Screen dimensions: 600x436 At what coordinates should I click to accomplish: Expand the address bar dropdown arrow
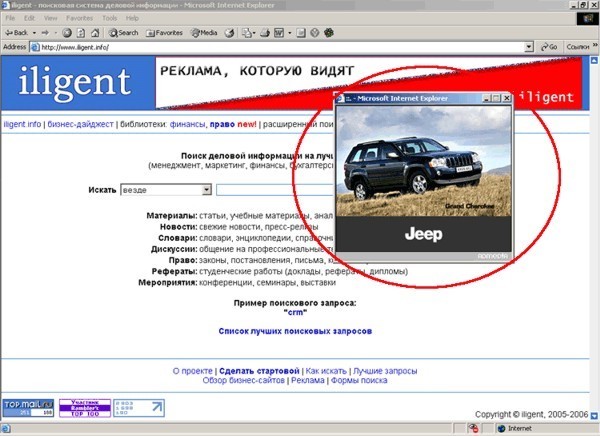(x=529, y=47)
